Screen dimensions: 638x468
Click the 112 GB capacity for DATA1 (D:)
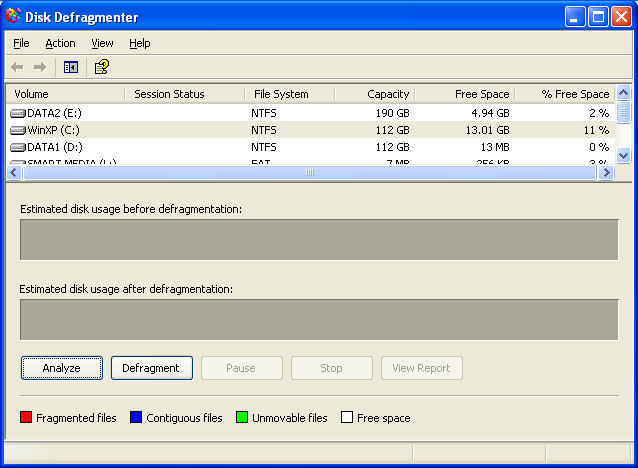392,147
